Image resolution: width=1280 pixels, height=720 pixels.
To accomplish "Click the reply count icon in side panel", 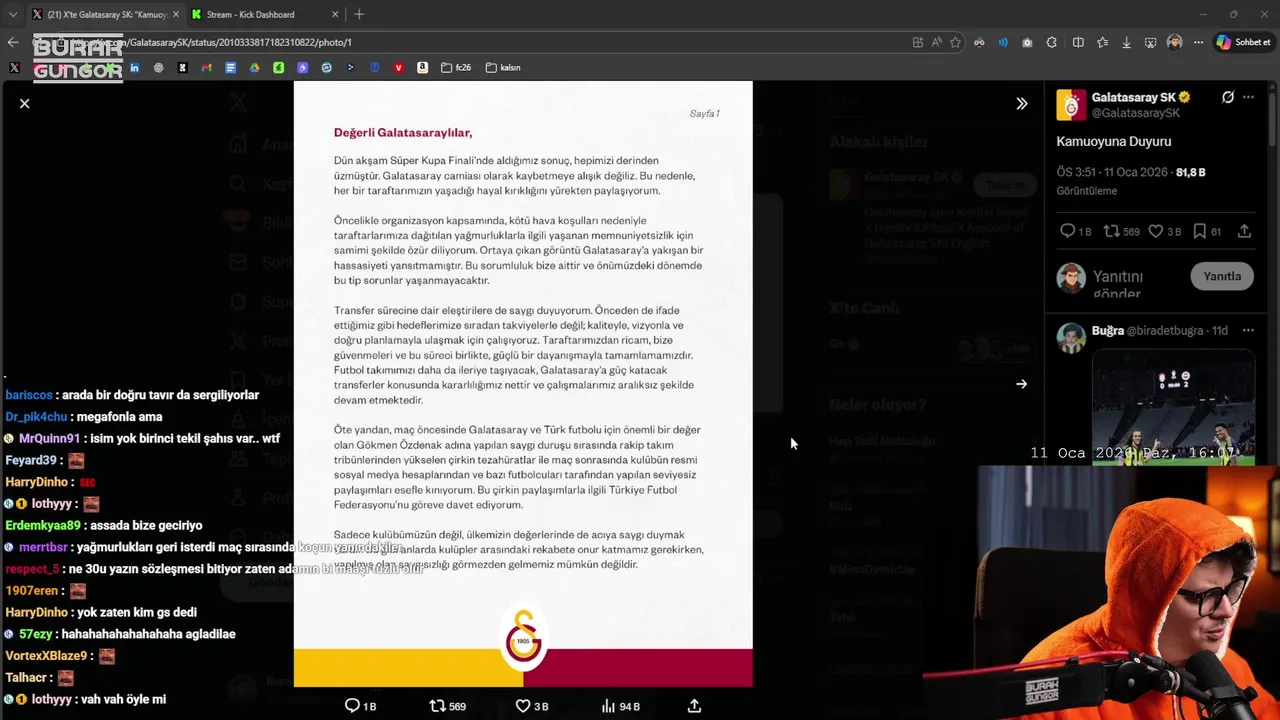I will [1067, 231].
